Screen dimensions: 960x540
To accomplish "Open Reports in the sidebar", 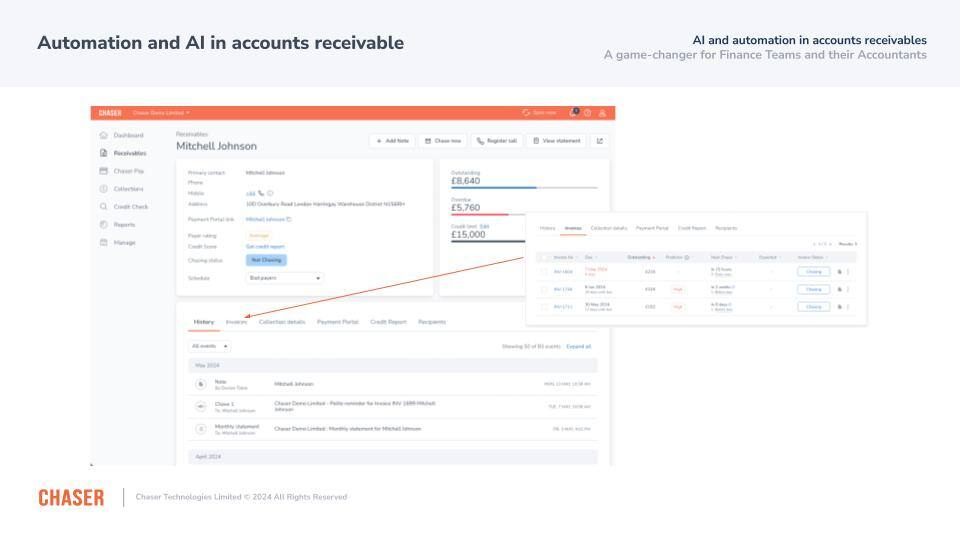I will pyautogui.click(x=117, y=225).
